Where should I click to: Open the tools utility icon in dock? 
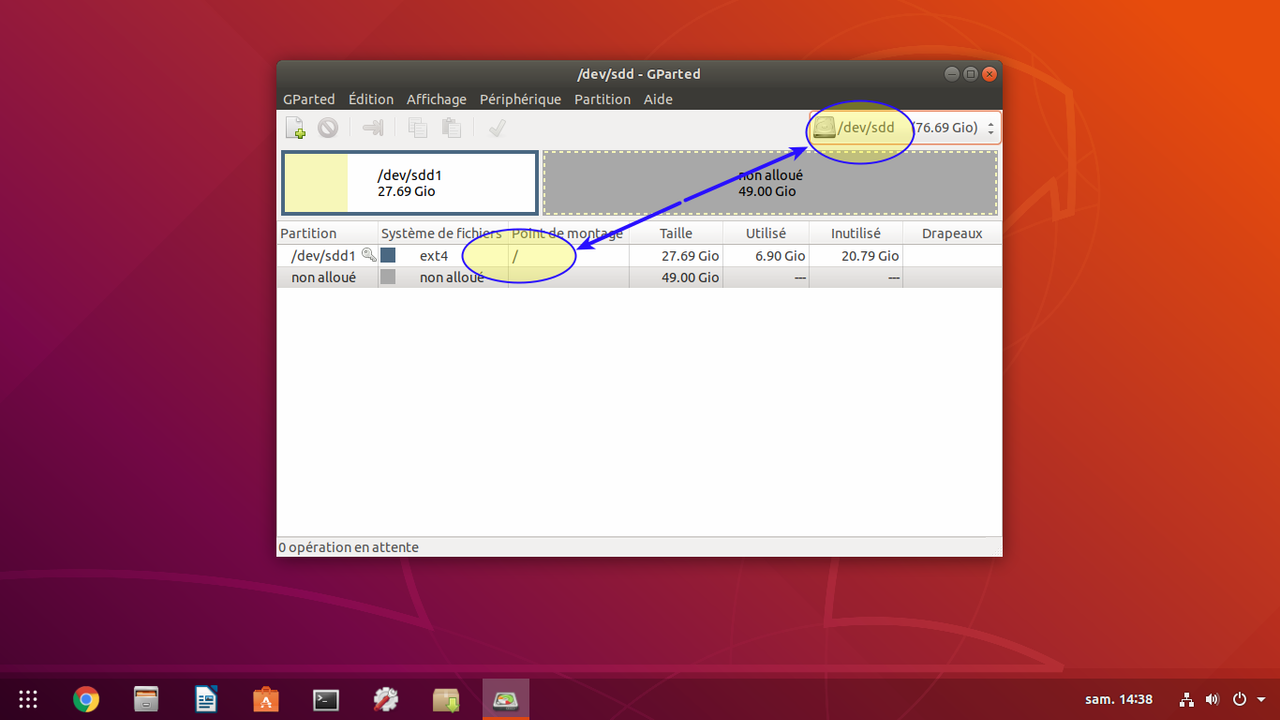click(x=386, y=699)
